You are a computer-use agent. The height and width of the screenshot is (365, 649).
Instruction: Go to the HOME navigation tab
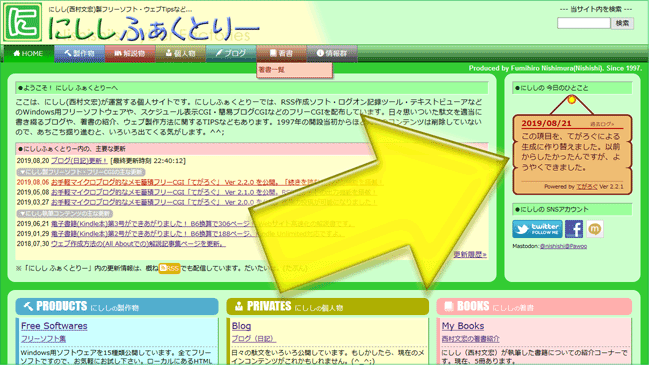[x=29, y=53]
